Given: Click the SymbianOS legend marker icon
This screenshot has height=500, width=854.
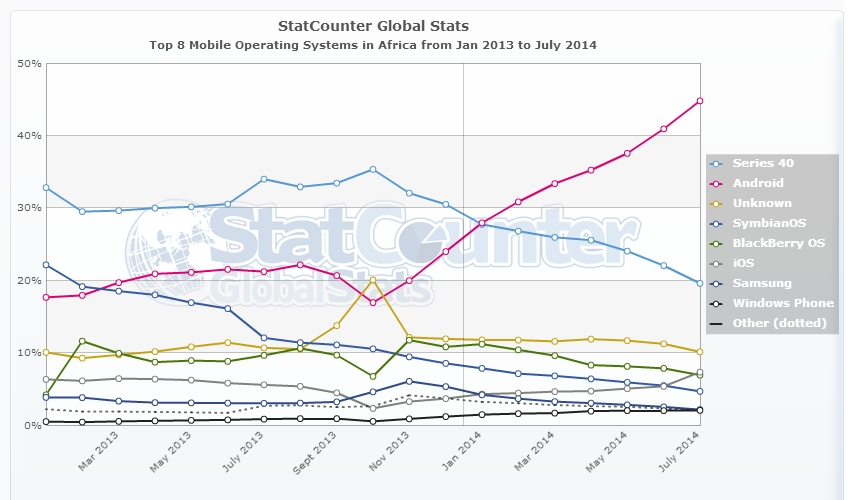Looking at the screenshot, I should (716, 223).
